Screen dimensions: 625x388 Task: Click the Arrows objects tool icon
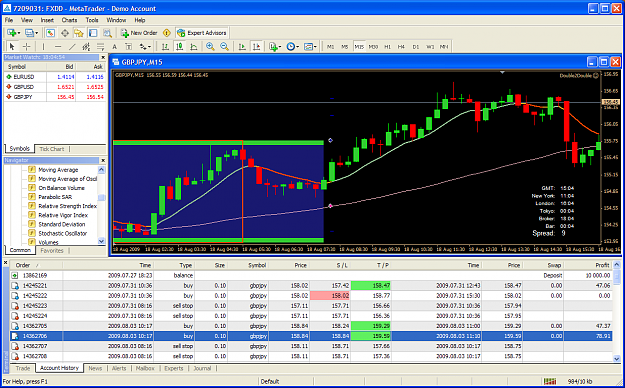[x=142, y=47]
